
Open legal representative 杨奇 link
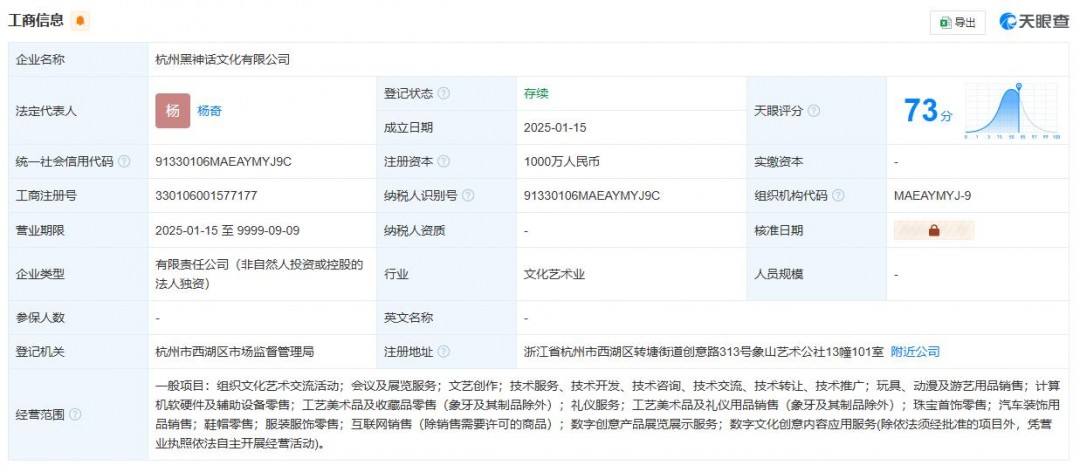209,111
